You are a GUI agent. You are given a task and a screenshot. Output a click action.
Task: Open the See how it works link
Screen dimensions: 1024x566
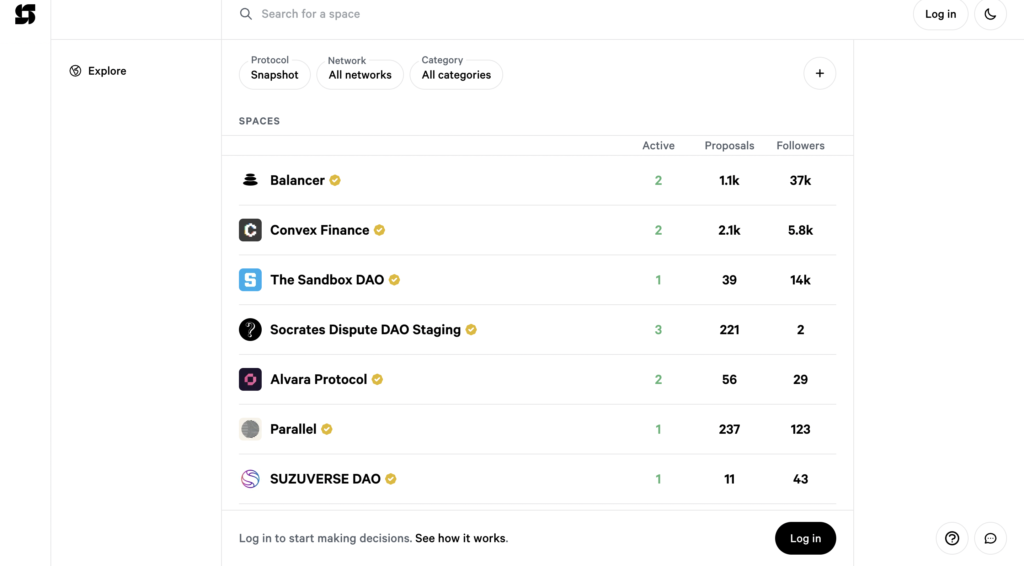460,538
